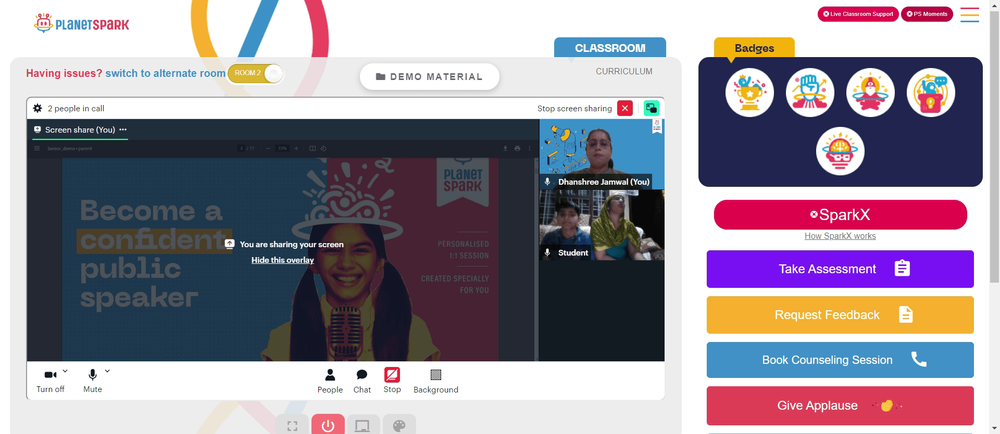Select the meditating gnome badge
This screenshot has width=1000, height=434.
(x=871, y=92)
